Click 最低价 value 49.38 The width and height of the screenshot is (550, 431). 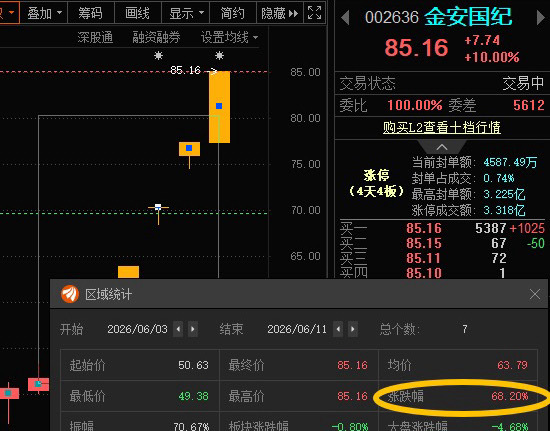tap(193, 396)
